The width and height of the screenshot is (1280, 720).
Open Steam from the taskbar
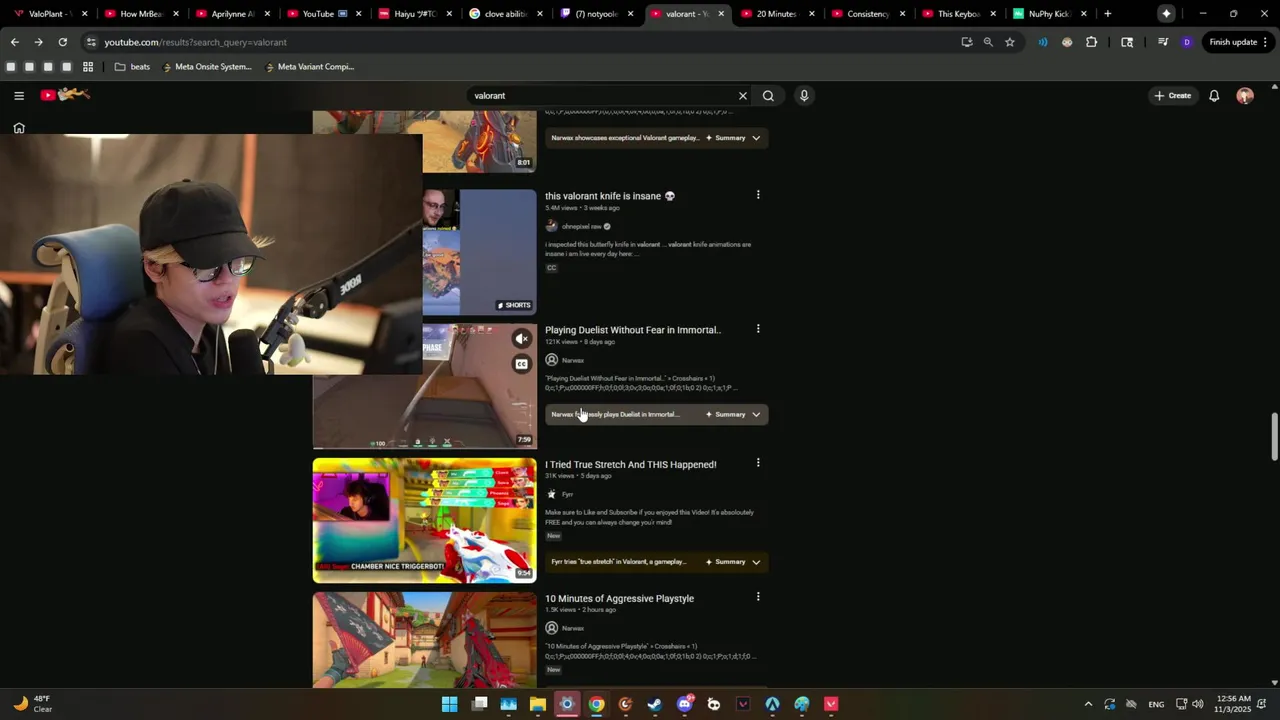pyautogui.click(x=655, y=704)
